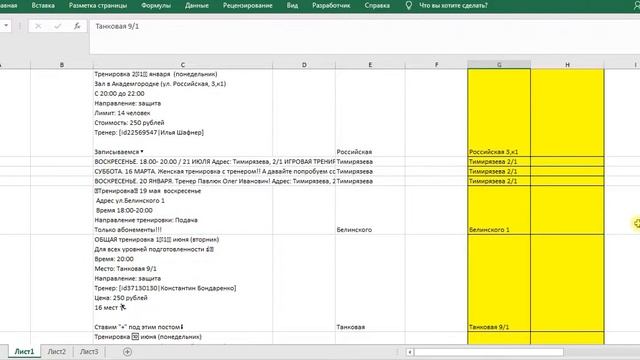The height and width of the screenshot is (360, 640).
Task: Click the line 'Адрес ул.Белинского 1'
Action: [x=130, y=200]
